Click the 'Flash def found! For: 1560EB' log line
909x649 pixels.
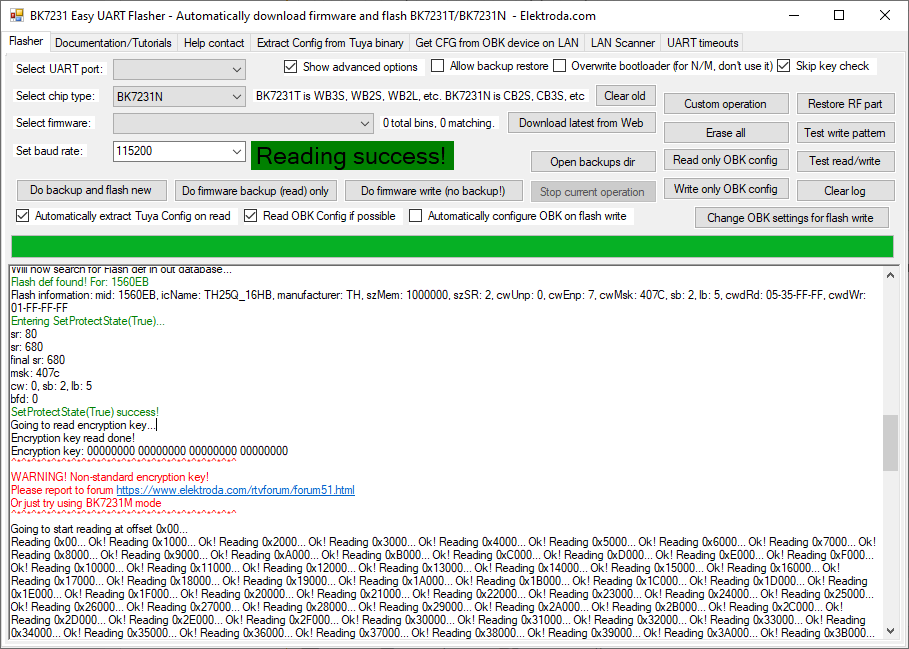[80, 282]
